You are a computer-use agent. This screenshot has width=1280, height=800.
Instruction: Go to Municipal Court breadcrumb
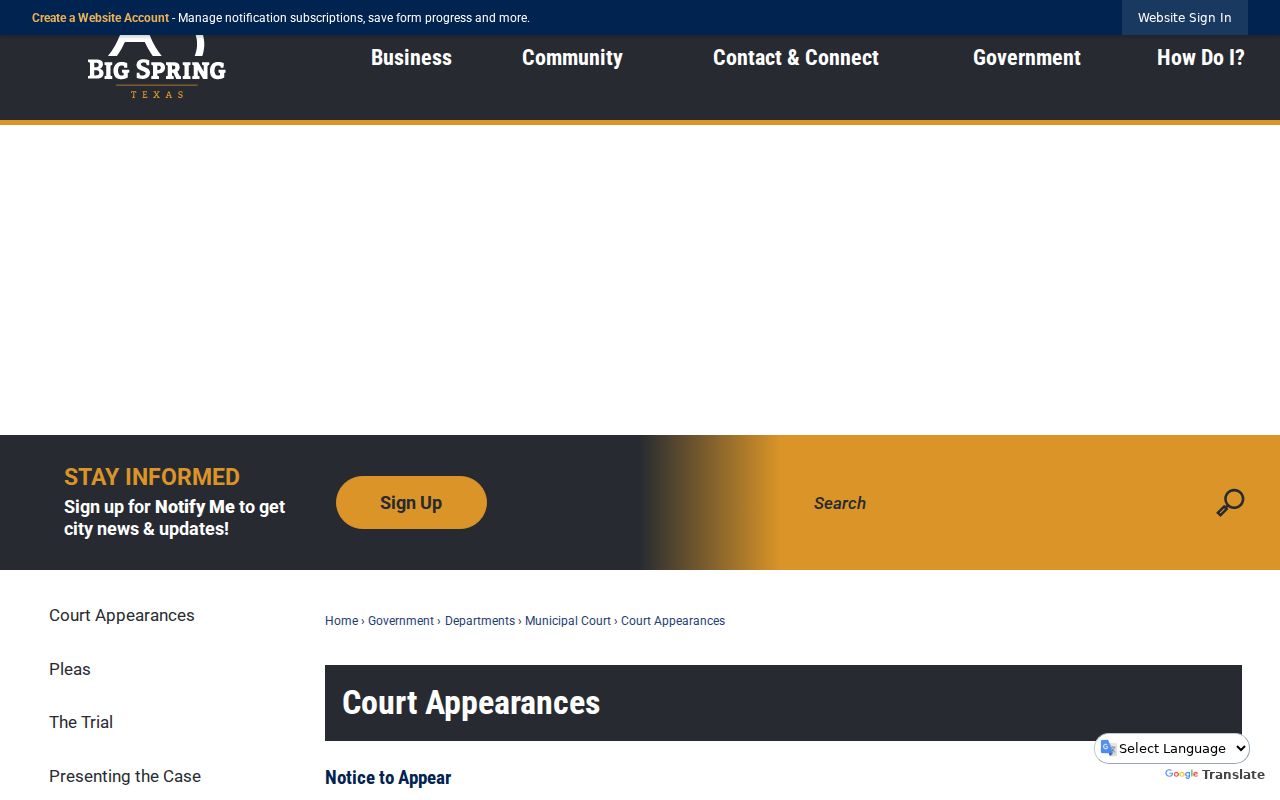coord(568,621)
